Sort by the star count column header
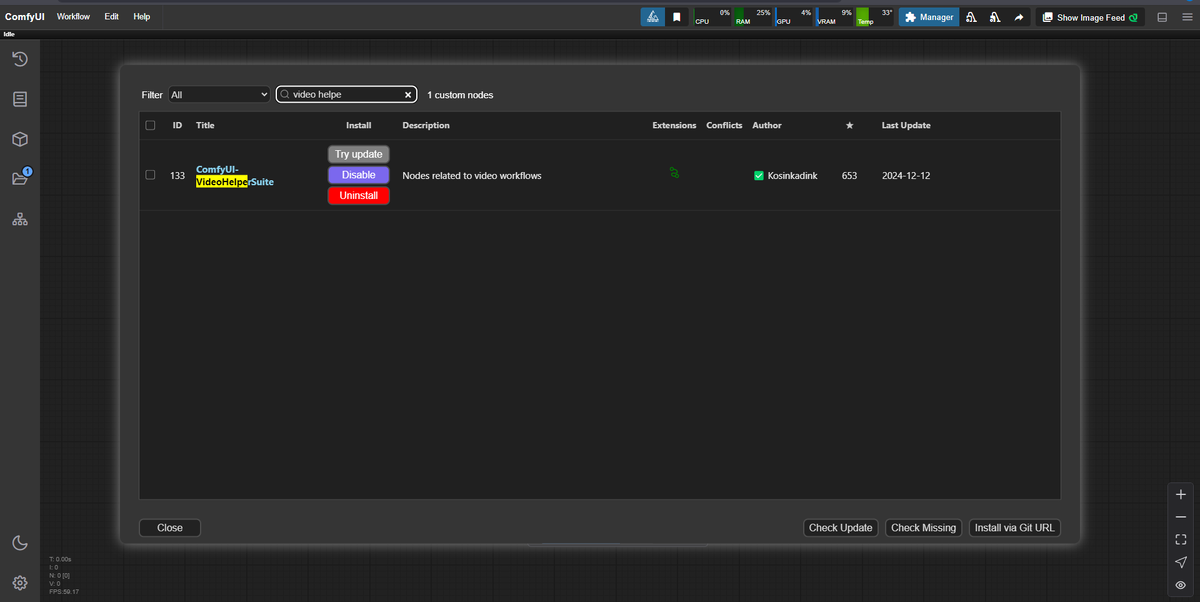Screen dimensions: 1200x602 (849, 125)
